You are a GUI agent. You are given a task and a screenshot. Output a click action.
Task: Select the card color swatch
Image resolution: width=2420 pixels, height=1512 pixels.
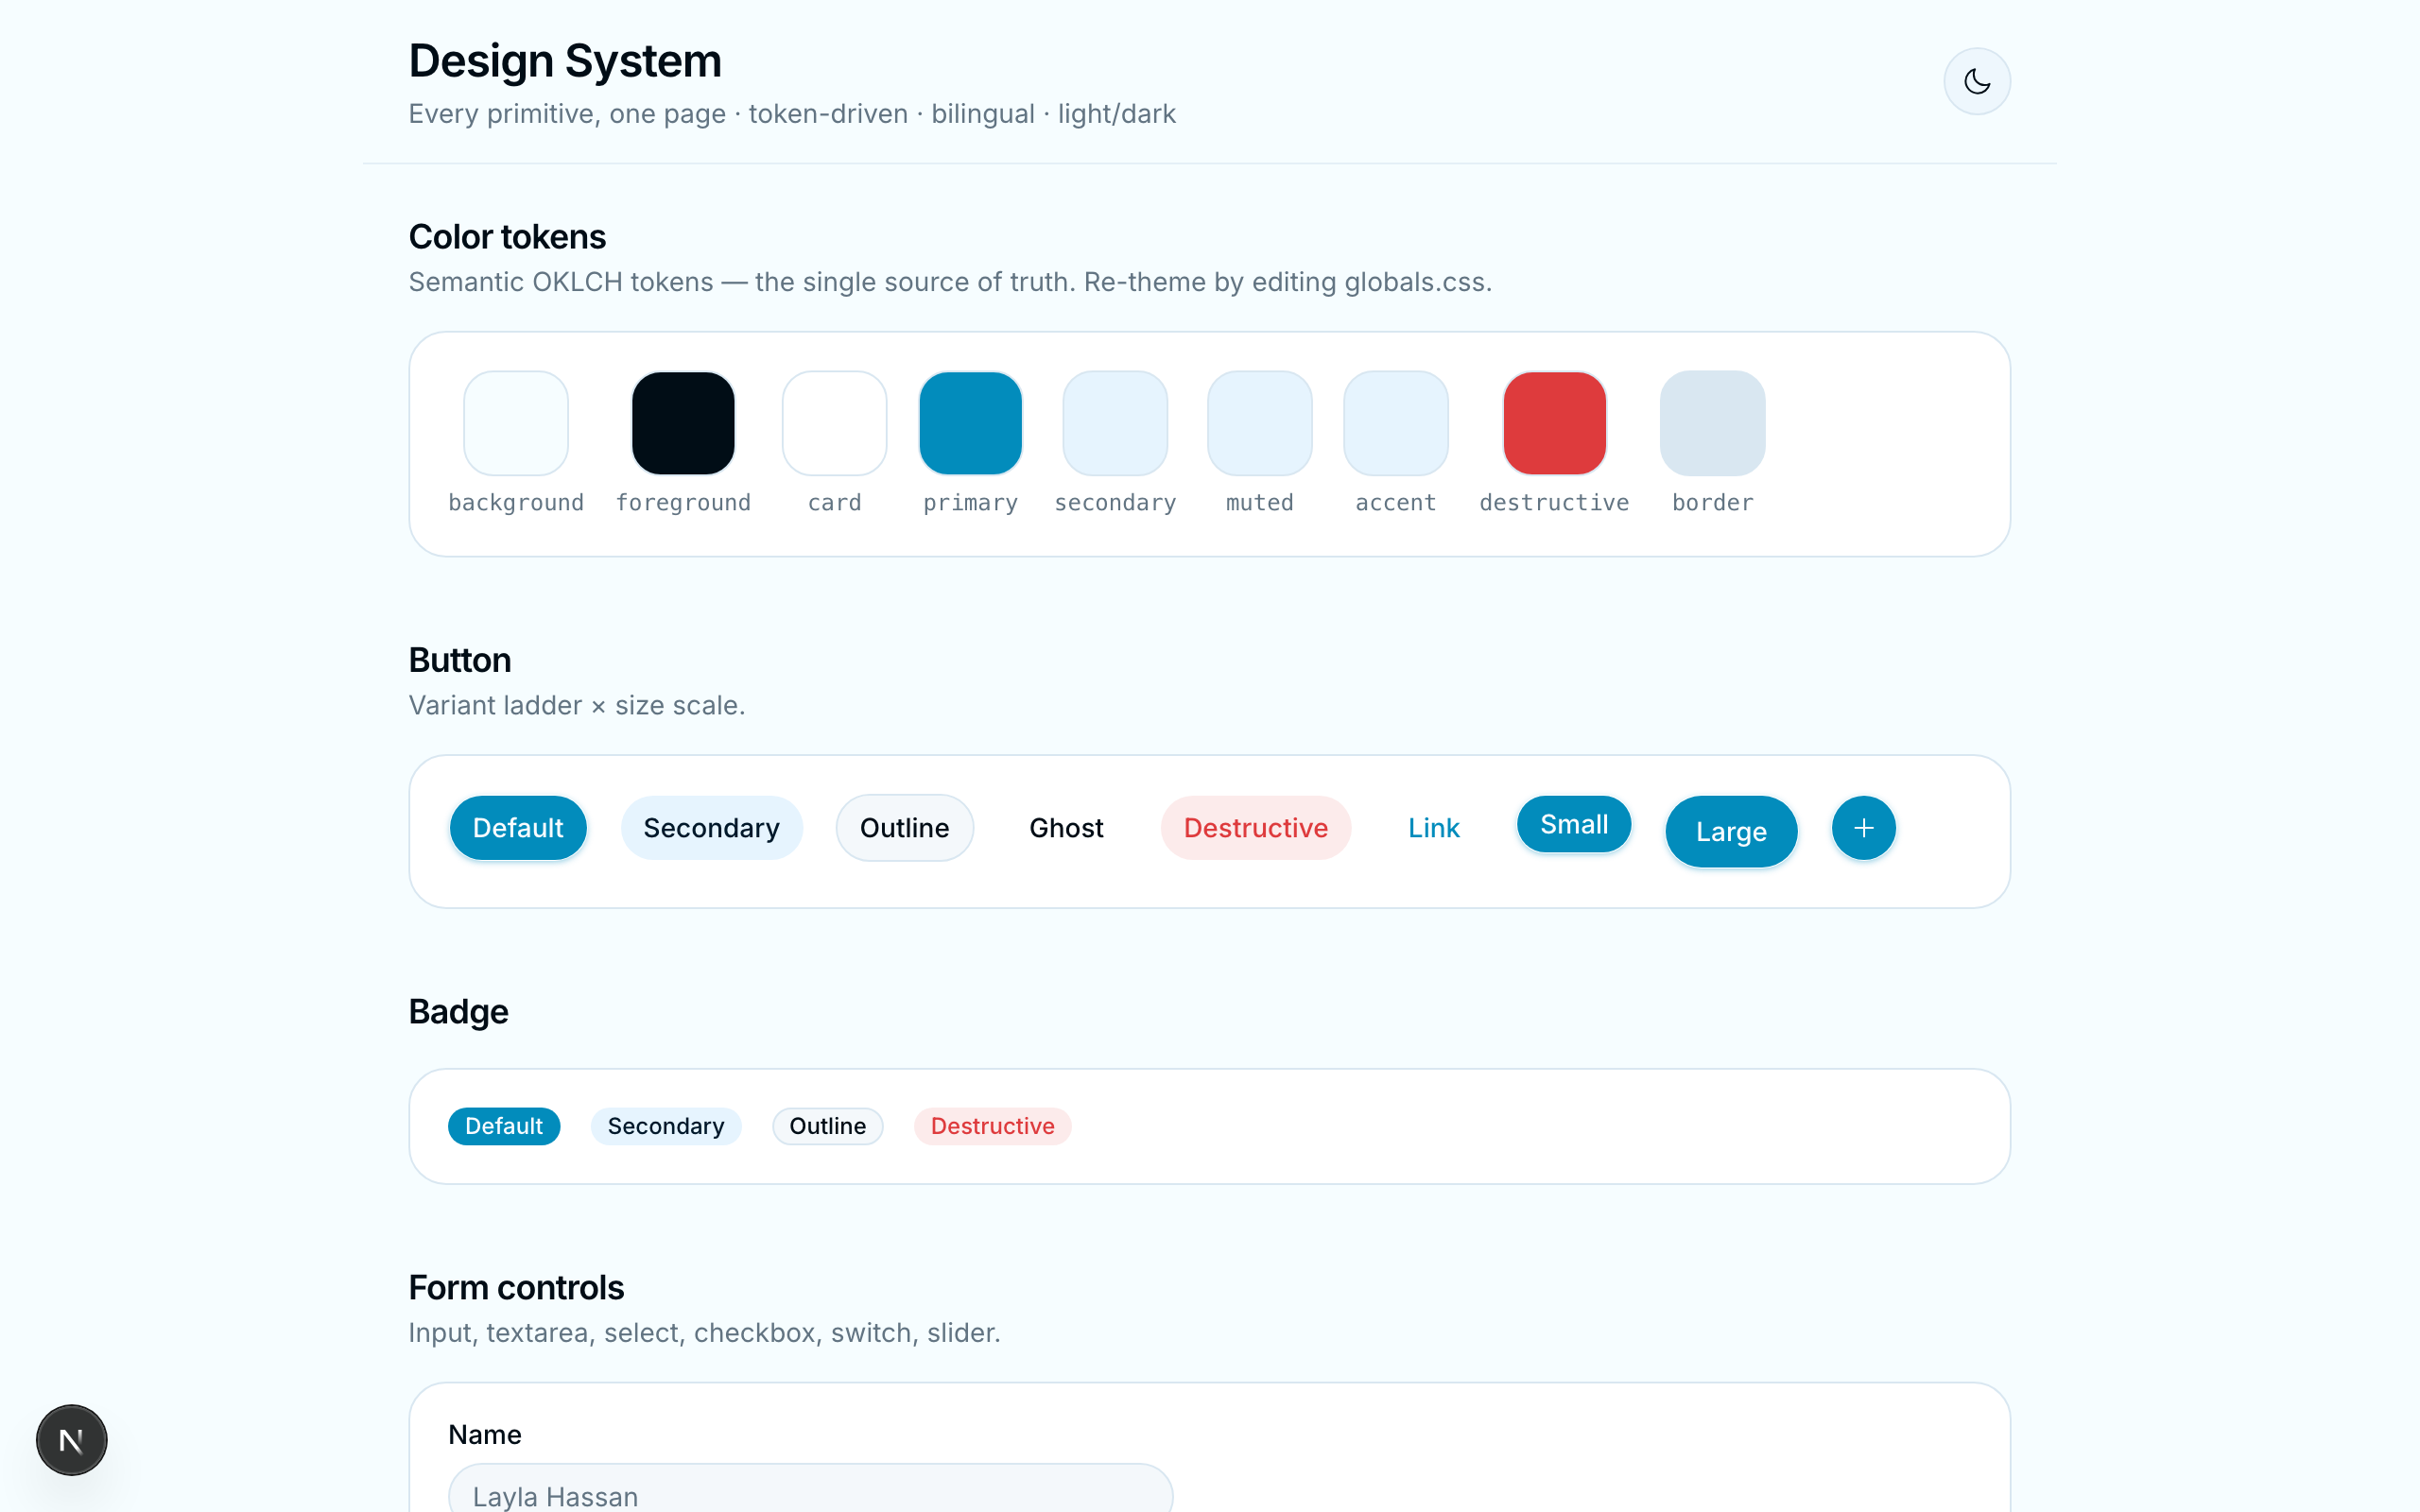[x=834, y=423]
